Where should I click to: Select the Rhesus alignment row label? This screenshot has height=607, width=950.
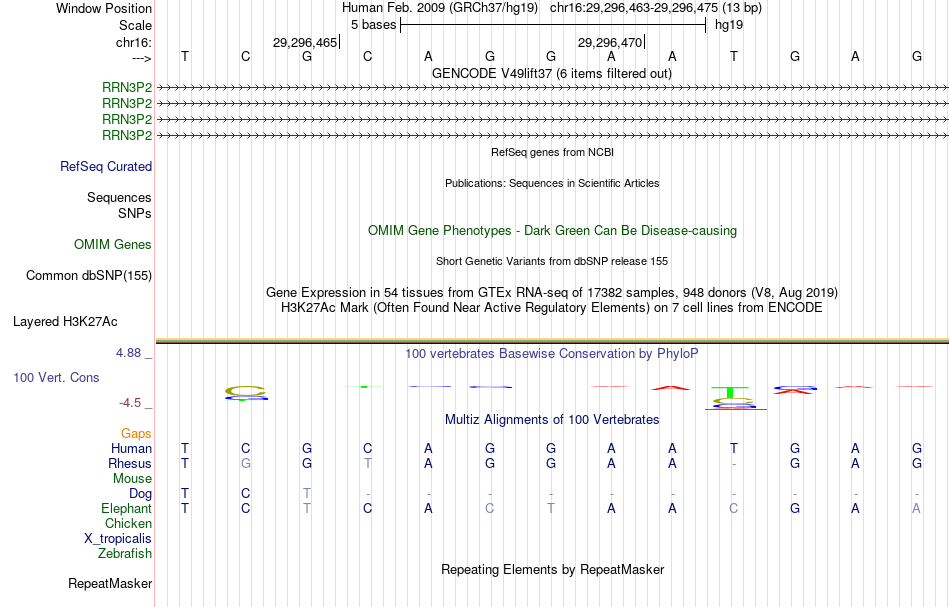pos(130,463)
